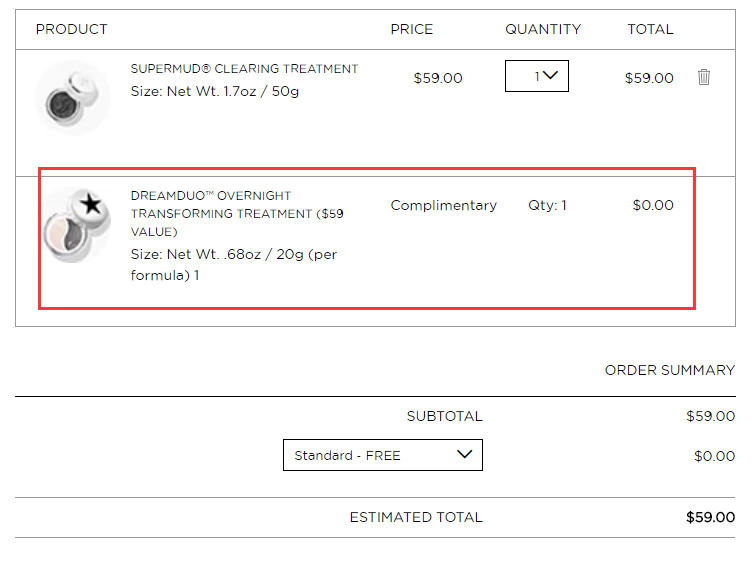Click Supermud size Net Wt. 1.7oz text
Screen dimensions: 754x563
tap(214, 91)
